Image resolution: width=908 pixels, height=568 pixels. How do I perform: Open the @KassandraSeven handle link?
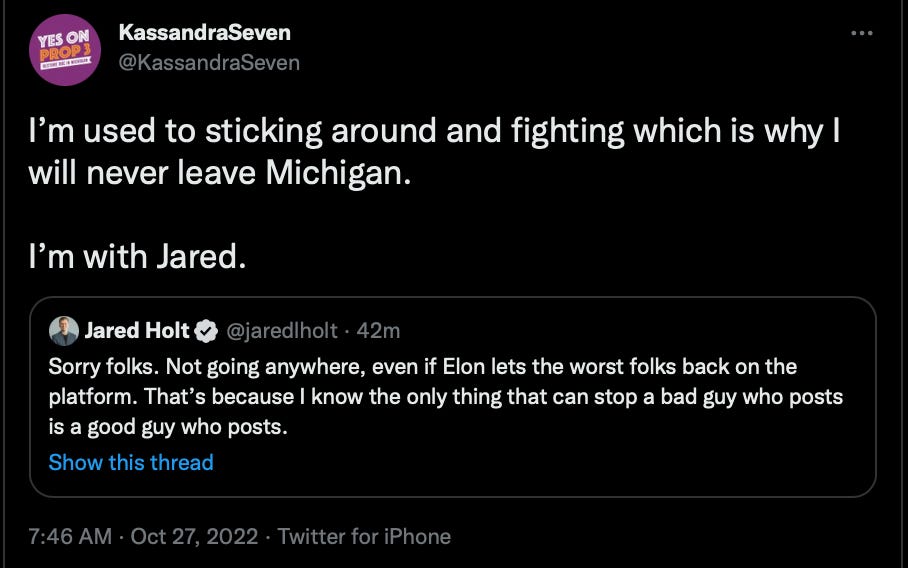209,62
